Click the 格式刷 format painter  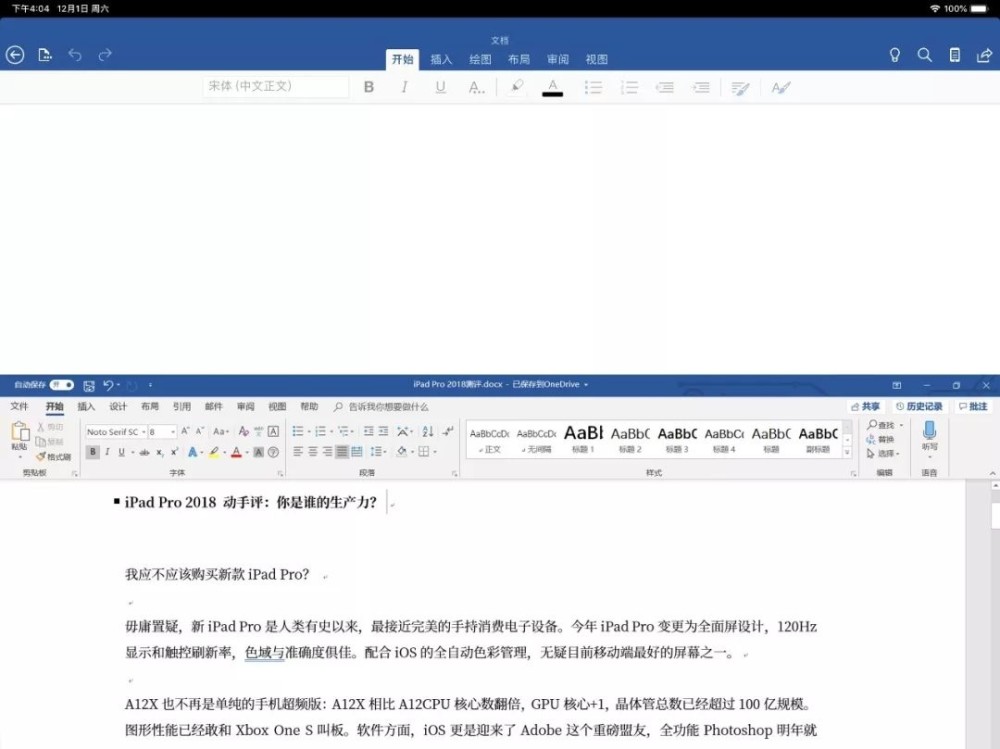[x=54, y=456]
